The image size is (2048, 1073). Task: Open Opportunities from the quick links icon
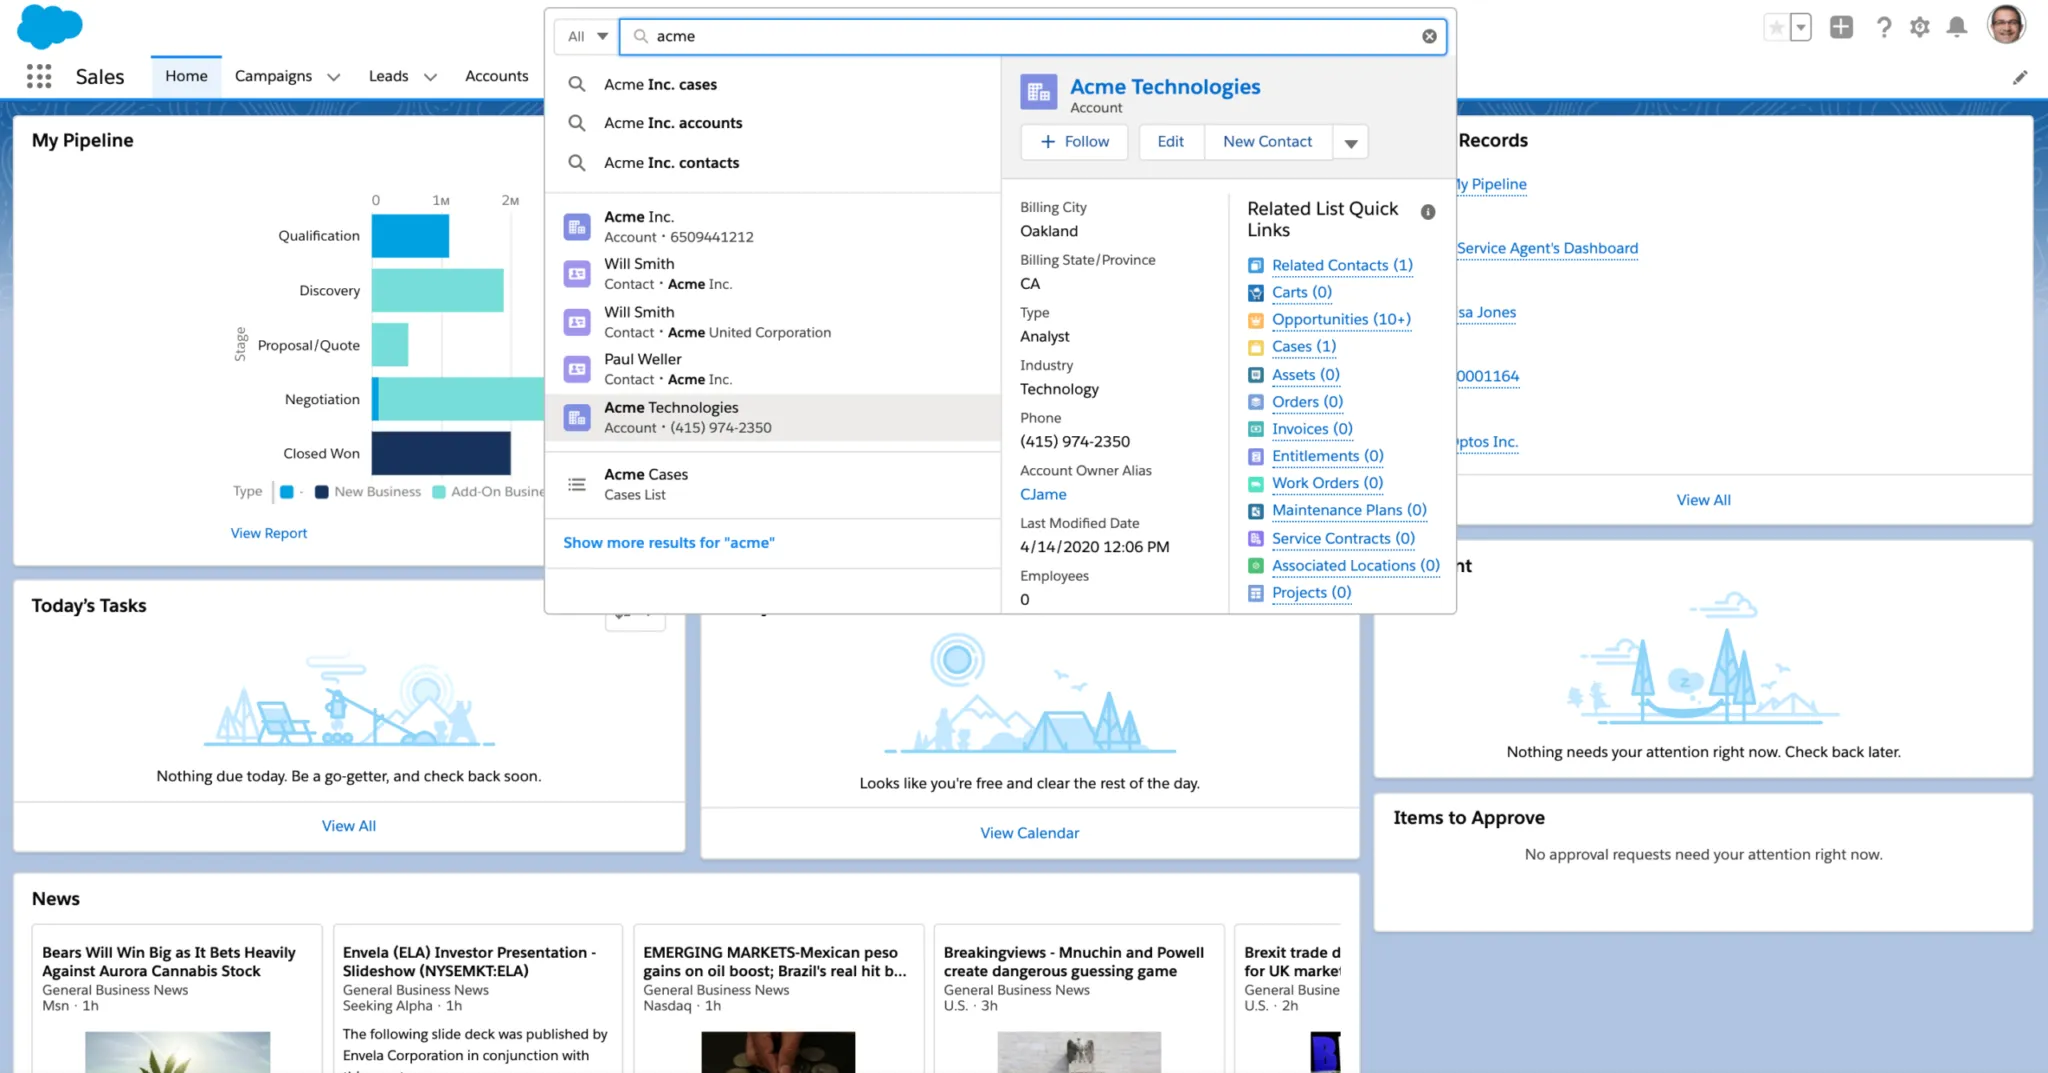point(1255,320)
